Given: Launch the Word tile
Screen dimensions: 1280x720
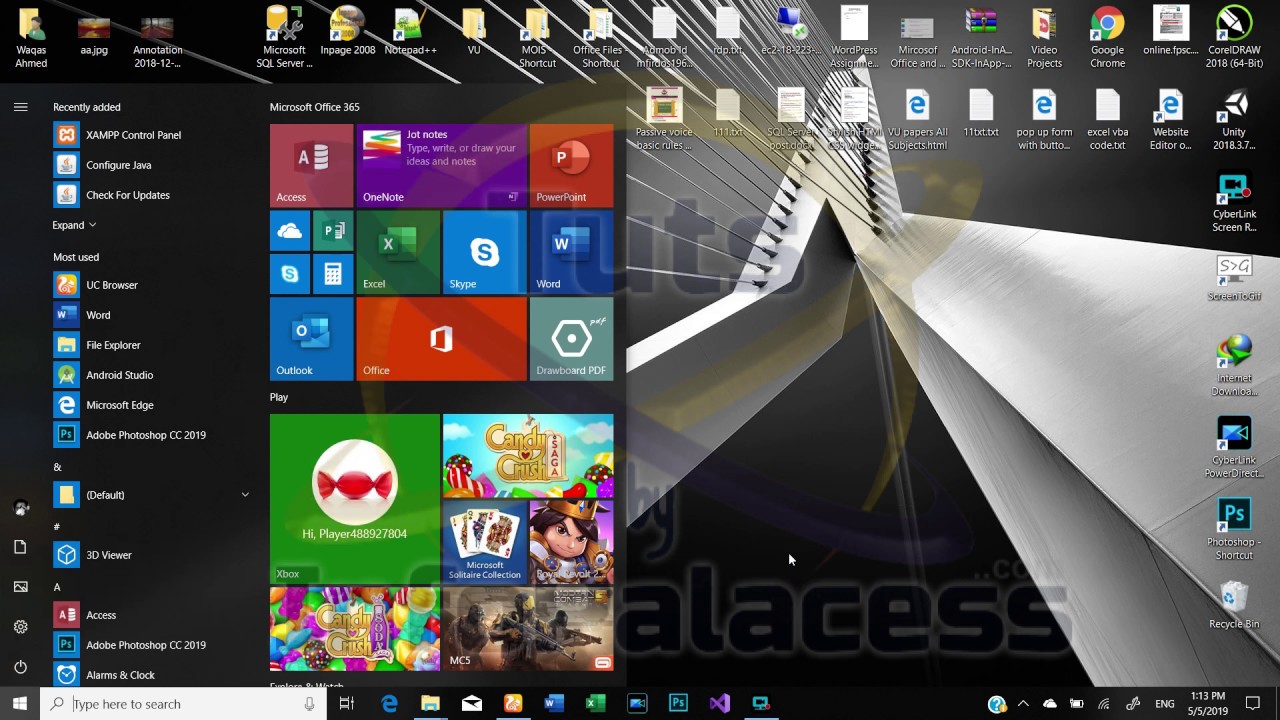Looking at the screenshot, I should (571, 252).
